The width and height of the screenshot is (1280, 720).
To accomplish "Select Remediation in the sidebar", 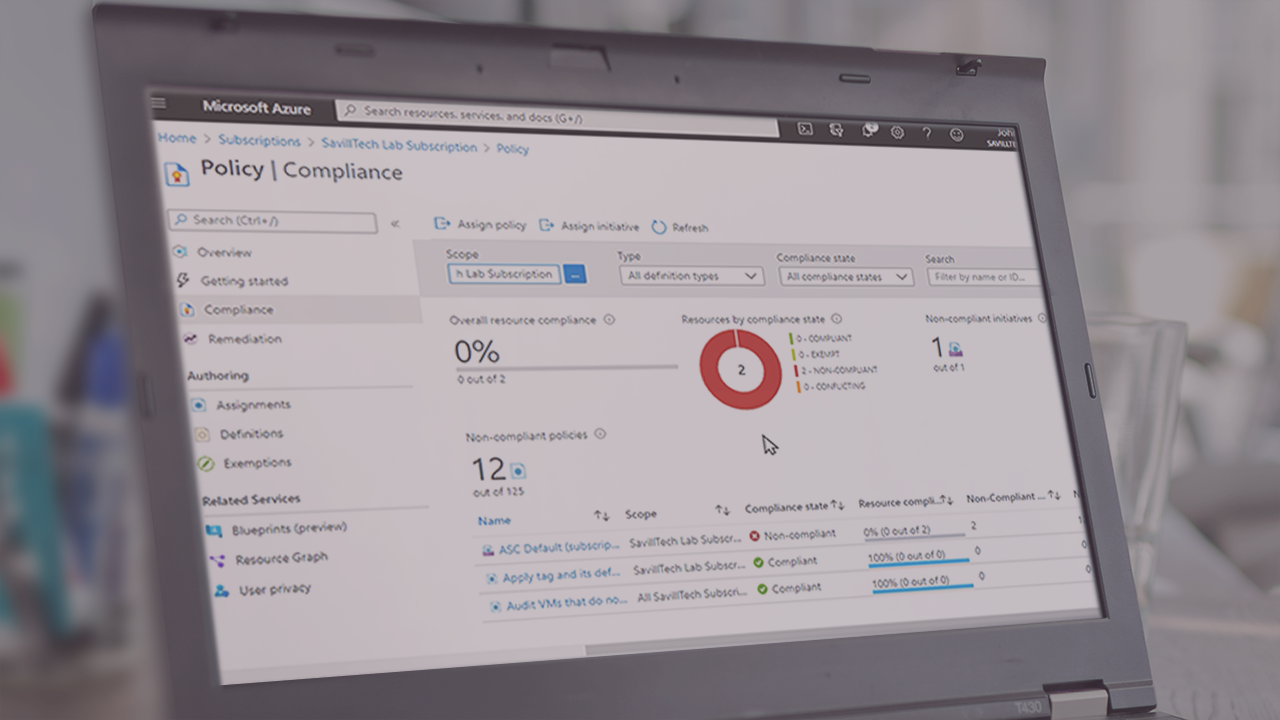I will pos(244,339).
